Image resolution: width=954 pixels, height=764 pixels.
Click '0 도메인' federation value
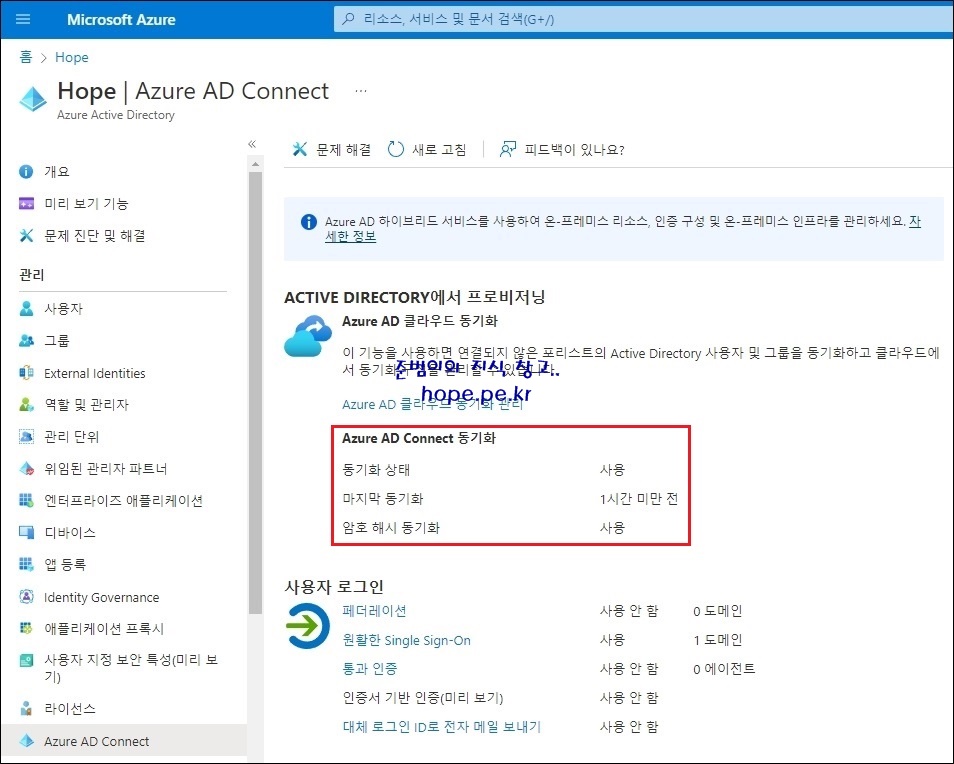tap(717, 611)
